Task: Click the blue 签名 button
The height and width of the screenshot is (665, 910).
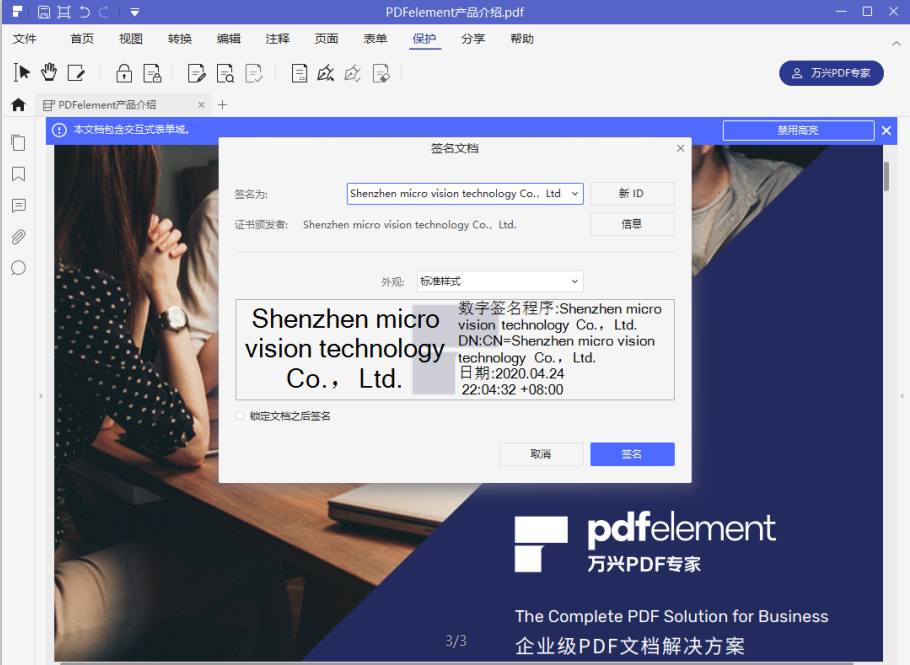Action: point(632,454)
